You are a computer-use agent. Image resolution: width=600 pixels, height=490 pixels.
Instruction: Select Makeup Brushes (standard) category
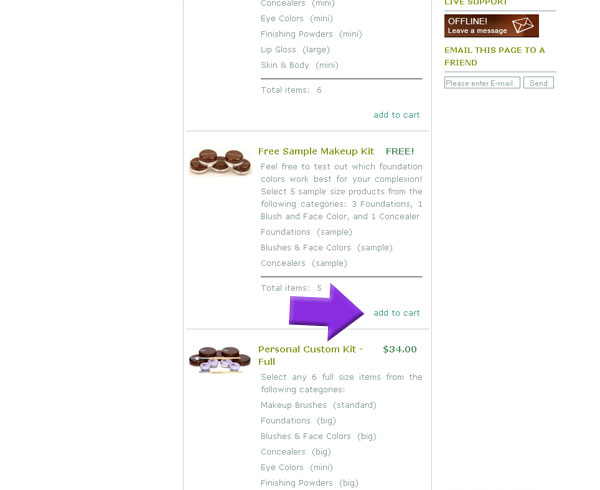[x=318, y=405]
